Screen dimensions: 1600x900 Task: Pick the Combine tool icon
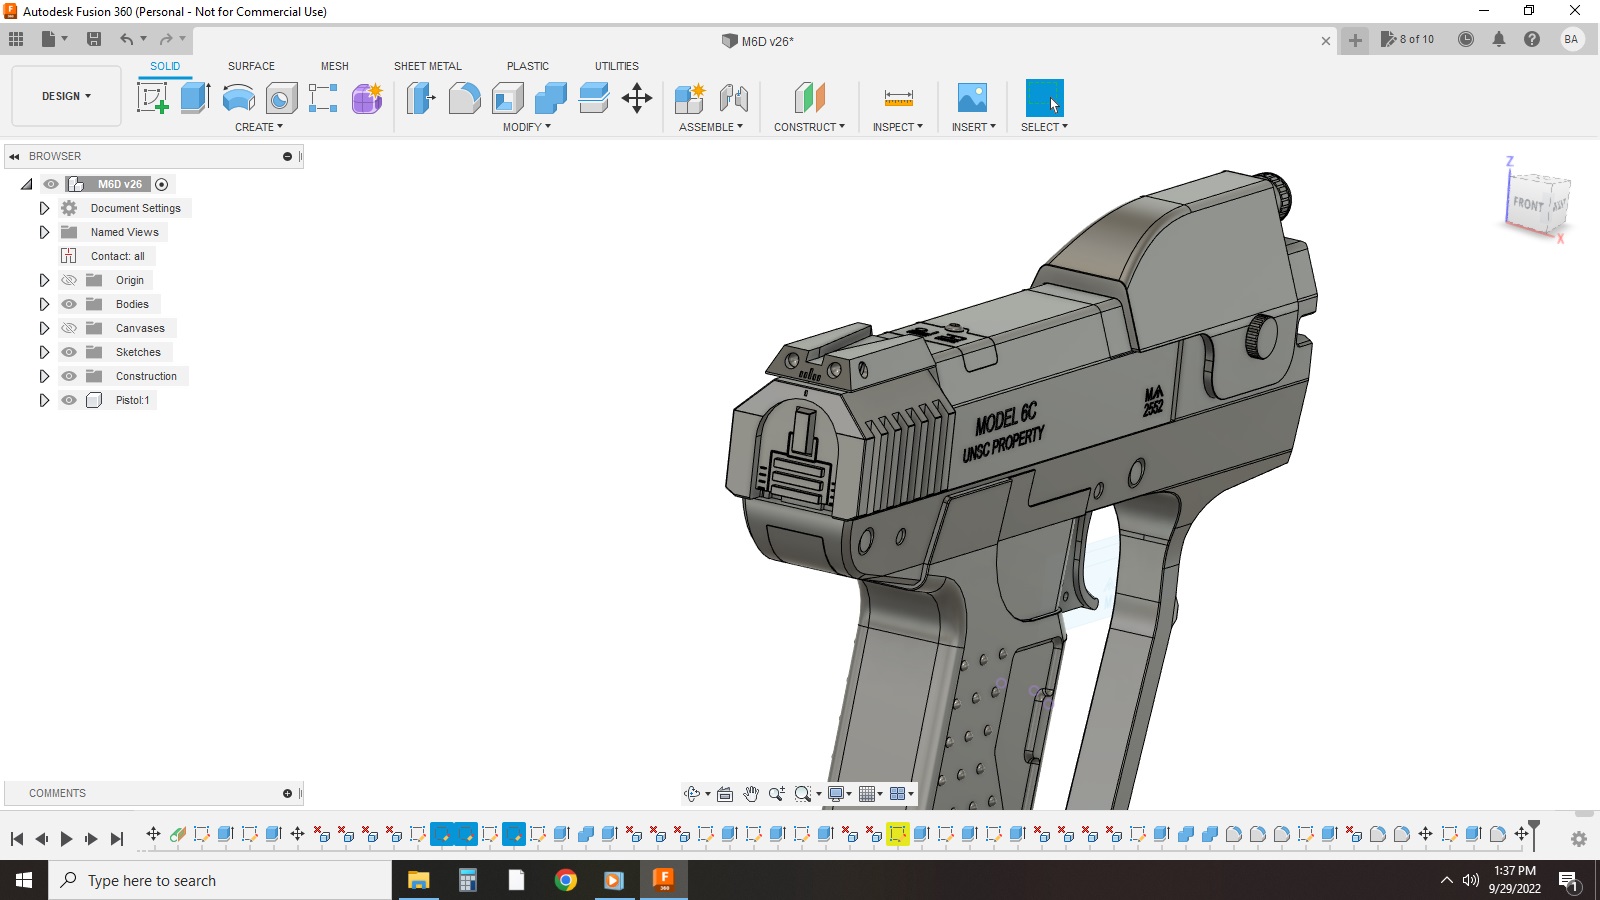550,98
